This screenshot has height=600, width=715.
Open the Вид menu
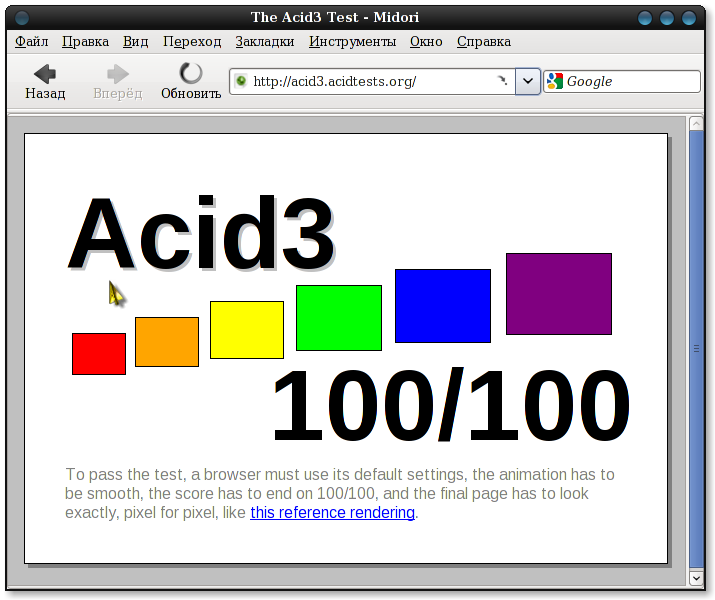click(x=135, y=41)
